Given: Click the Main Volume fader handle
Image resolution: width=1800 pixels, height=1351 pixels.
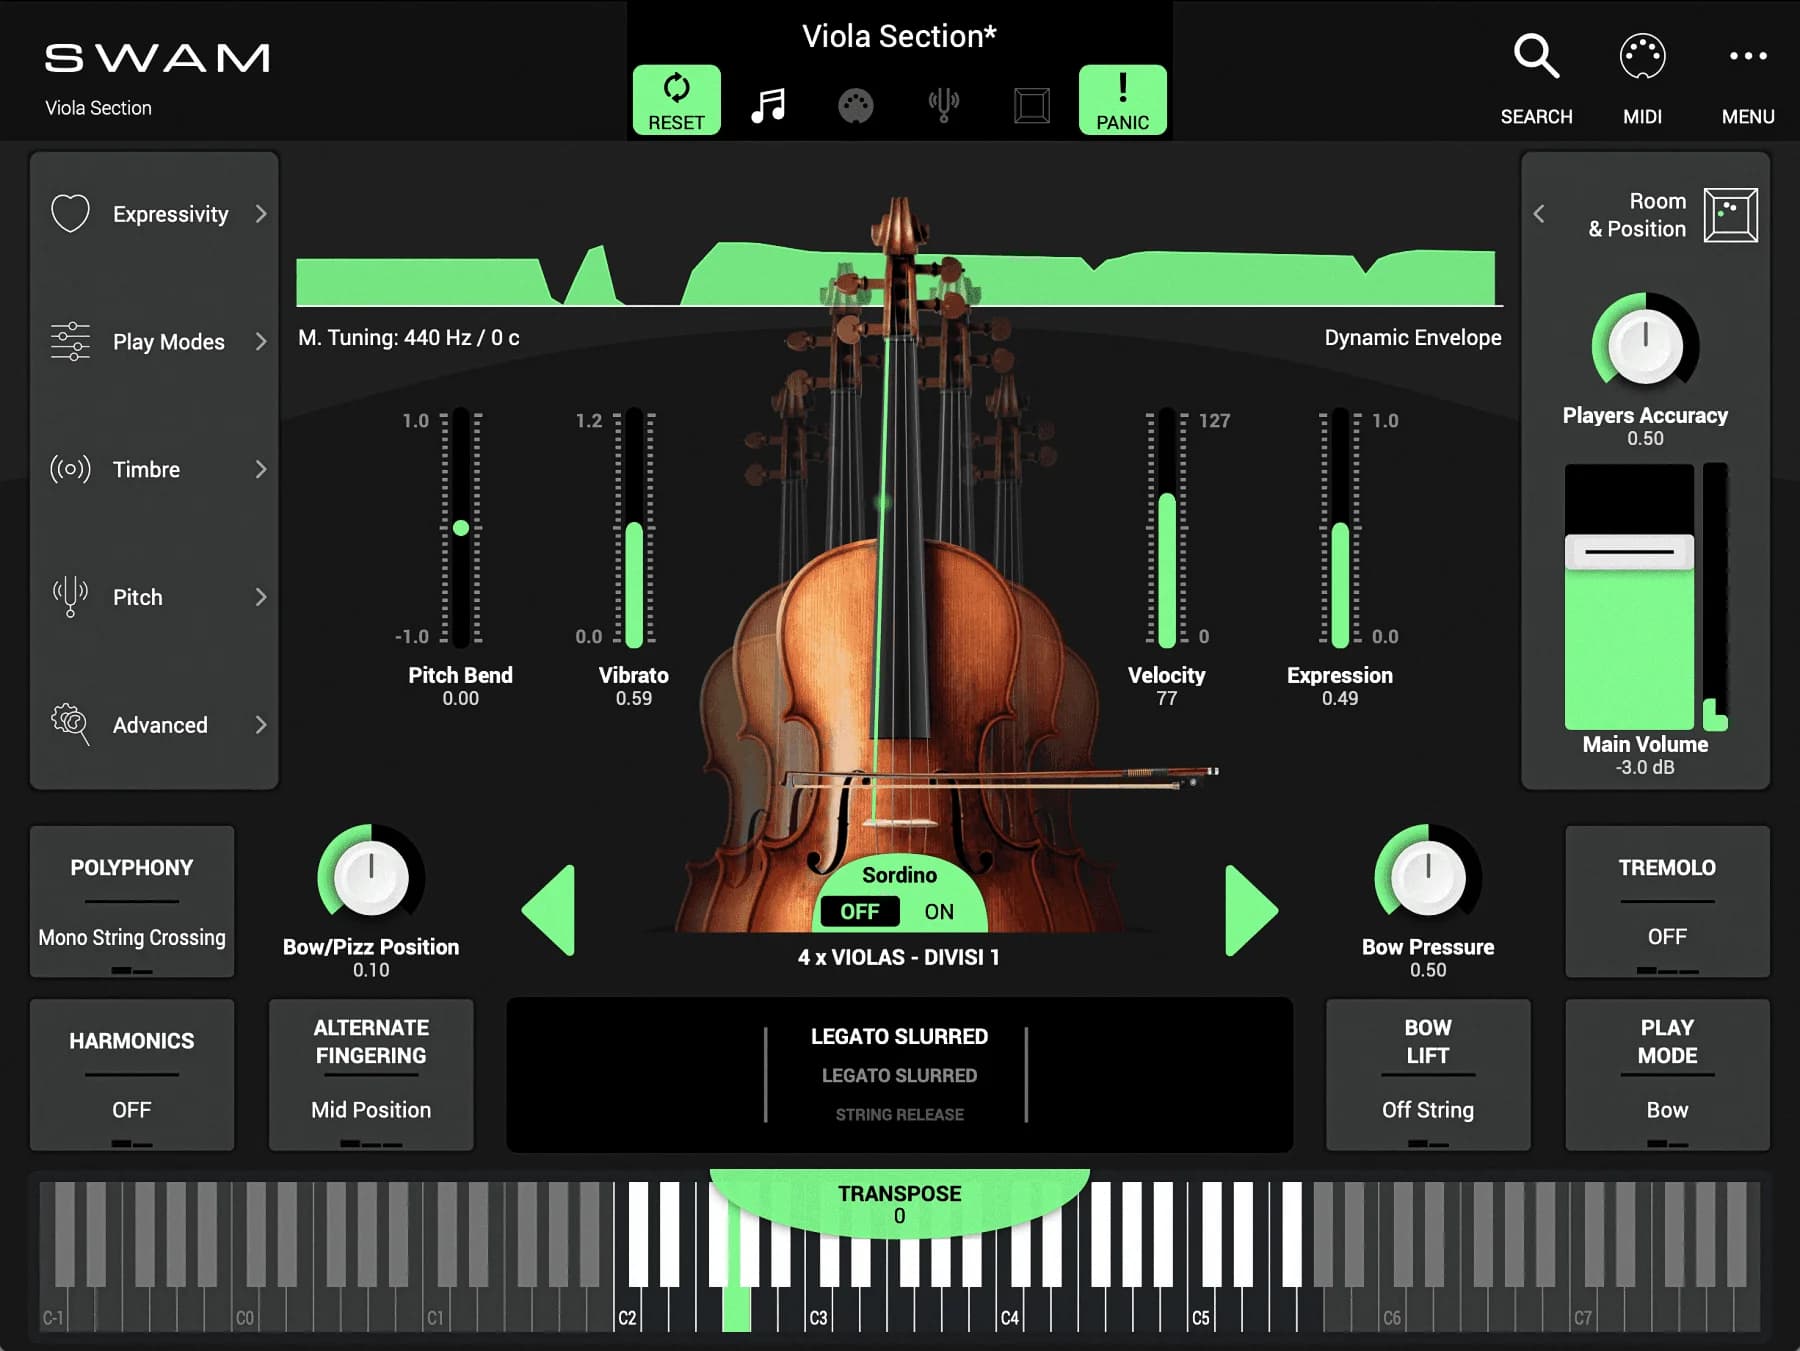Looking at the screenshot, I should coord(1628,552).
